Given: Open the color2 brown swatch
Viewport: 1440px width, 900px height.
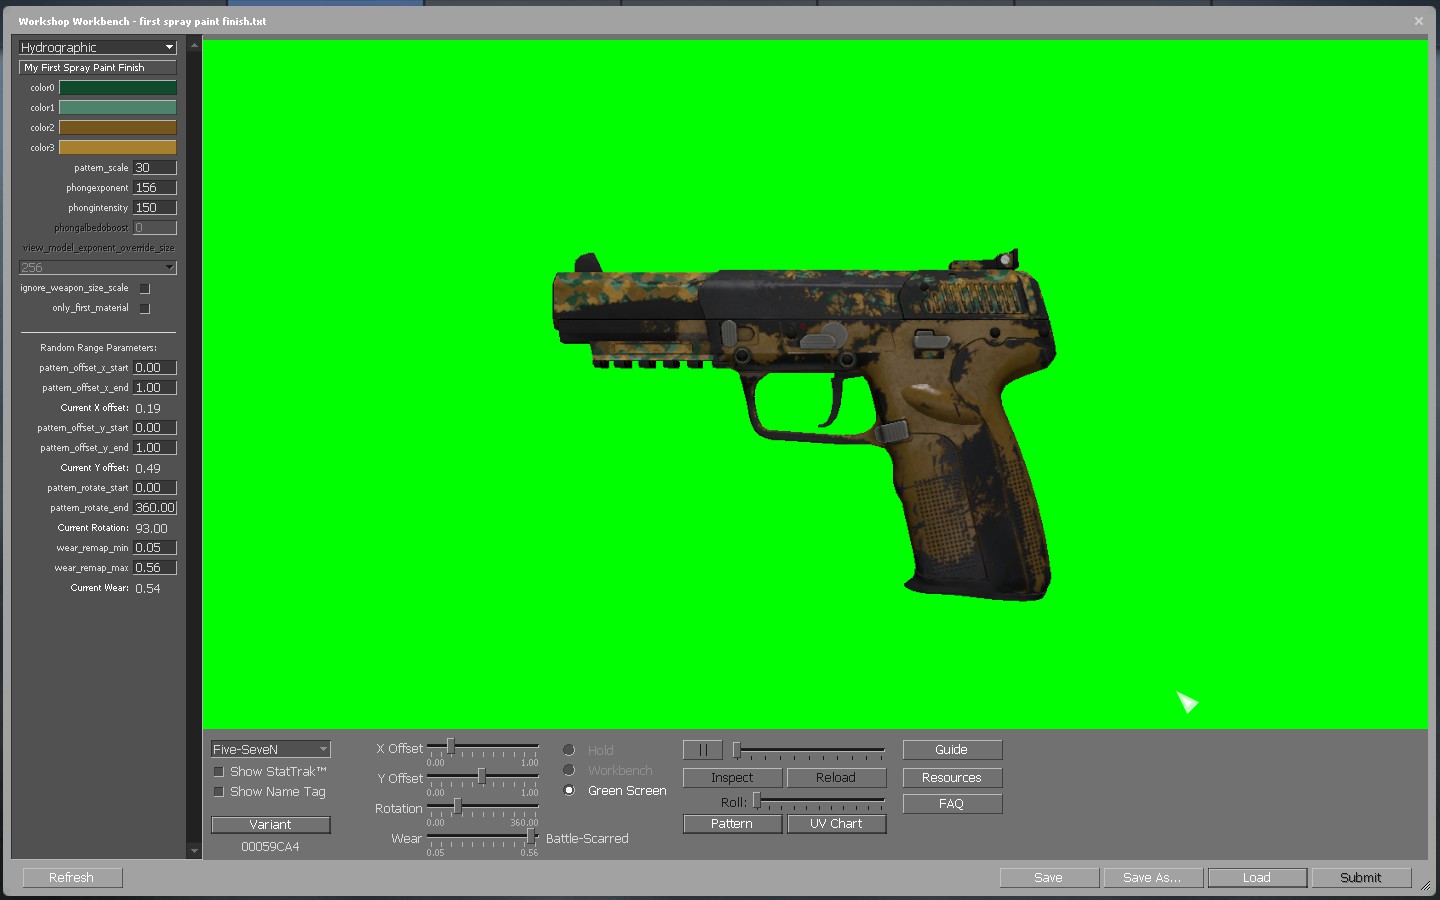Looking at the screenshot, I should (118, 128).
